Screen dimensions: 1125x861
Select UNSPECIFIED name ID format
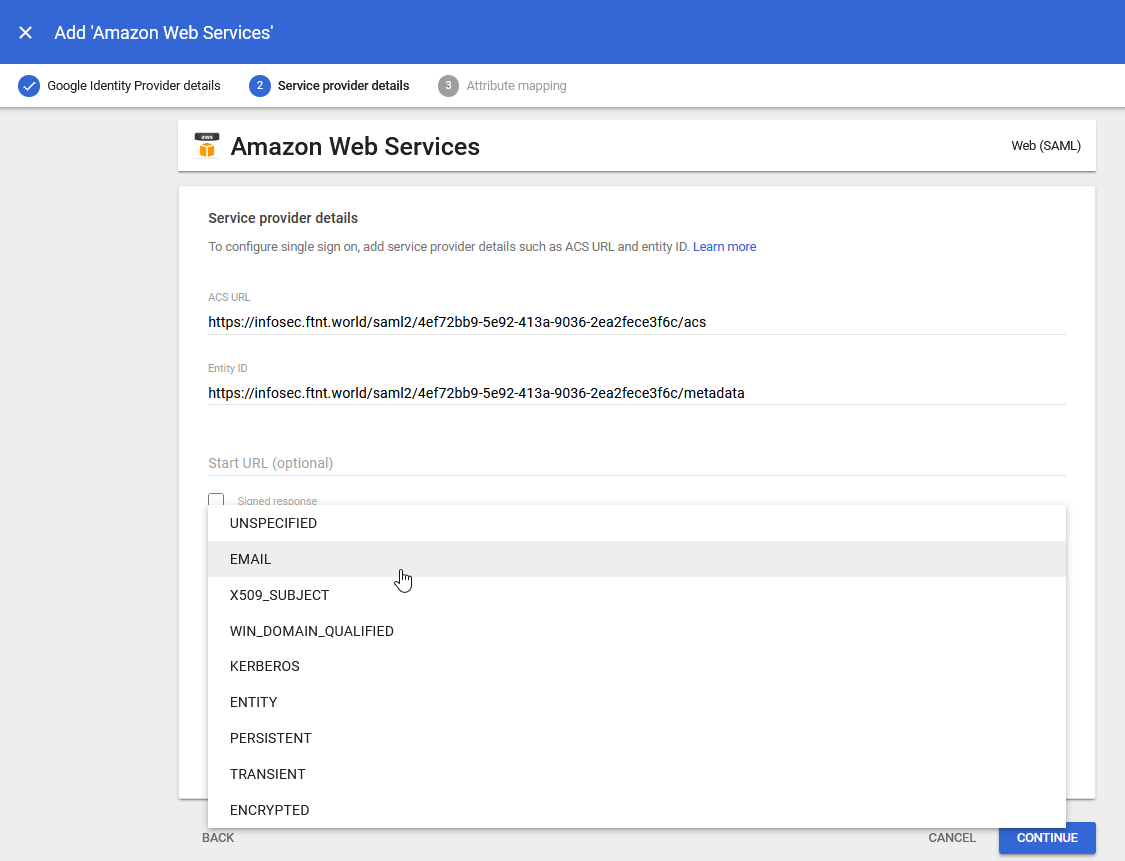pyautogui.click(x=636, y=523)
